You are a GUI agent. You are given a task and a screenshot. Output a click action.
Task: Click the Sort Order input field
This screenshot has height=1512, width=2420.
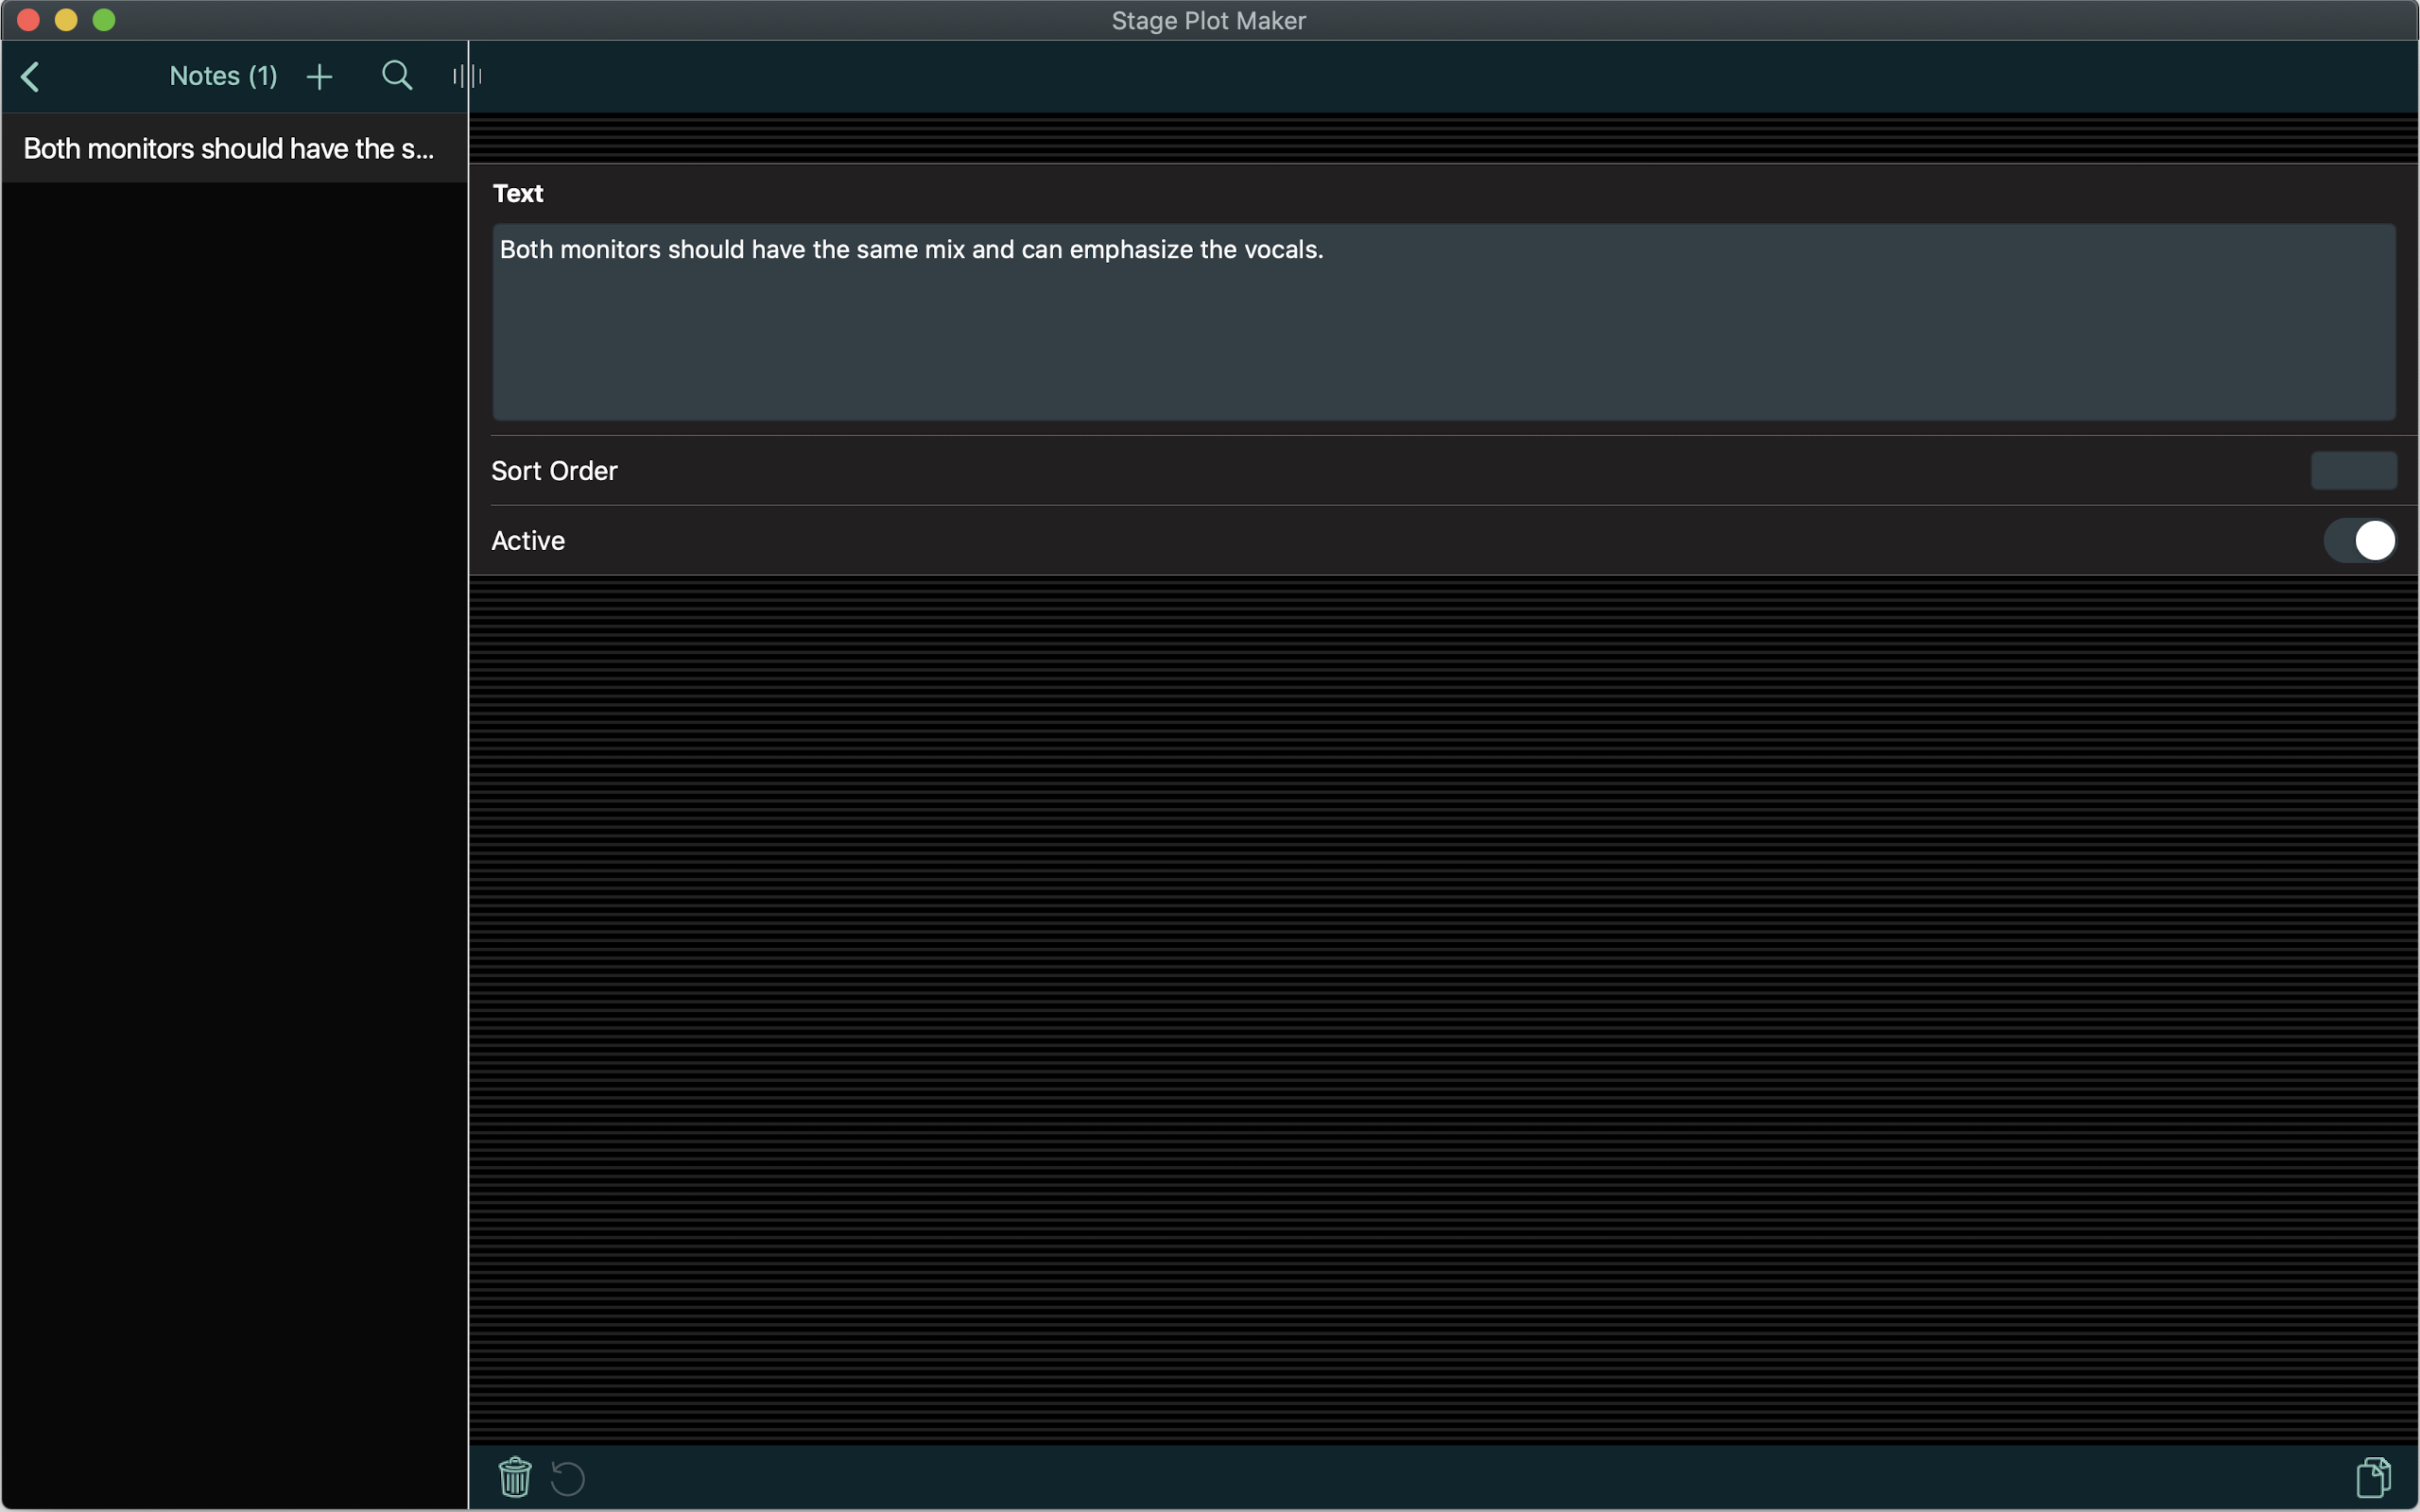2353,471
